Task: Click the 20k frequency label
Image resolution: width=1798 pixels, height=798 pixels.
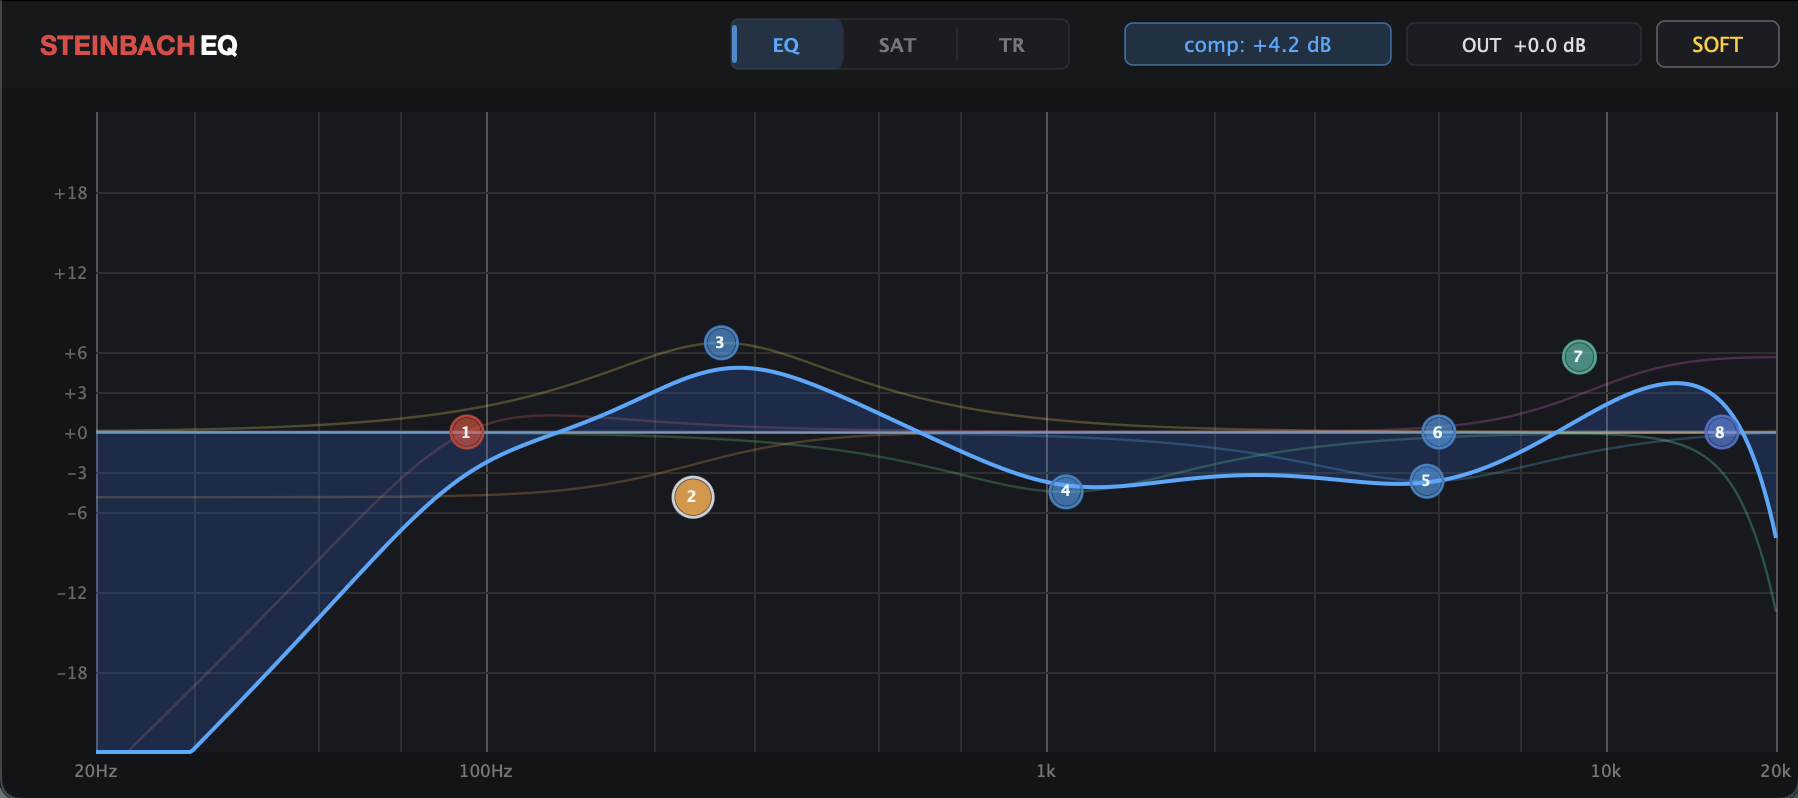Action: [x=1776, y=771]
